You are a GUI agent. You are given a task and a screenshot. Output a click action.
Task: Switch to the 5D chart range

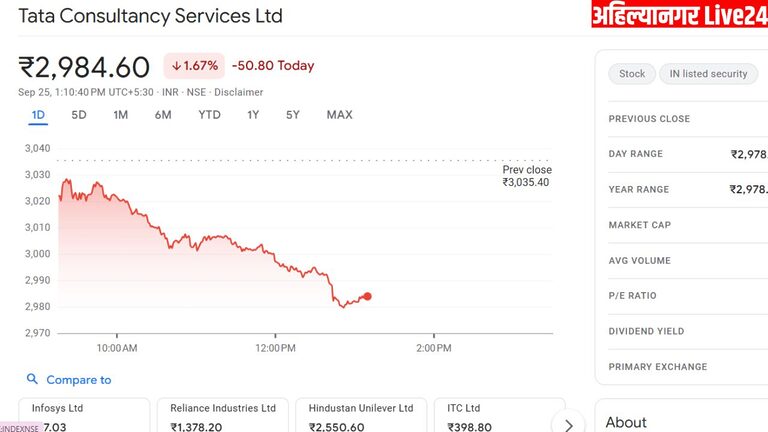click(x=79, y=115)
